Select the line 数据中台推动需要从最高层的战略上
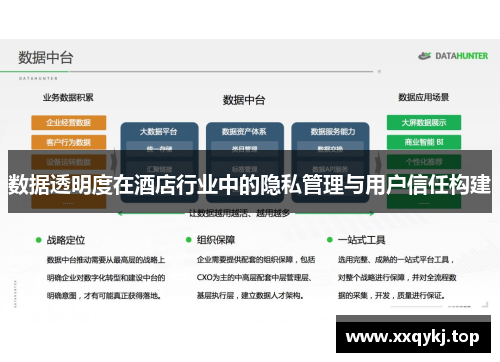 pos(106,260)
